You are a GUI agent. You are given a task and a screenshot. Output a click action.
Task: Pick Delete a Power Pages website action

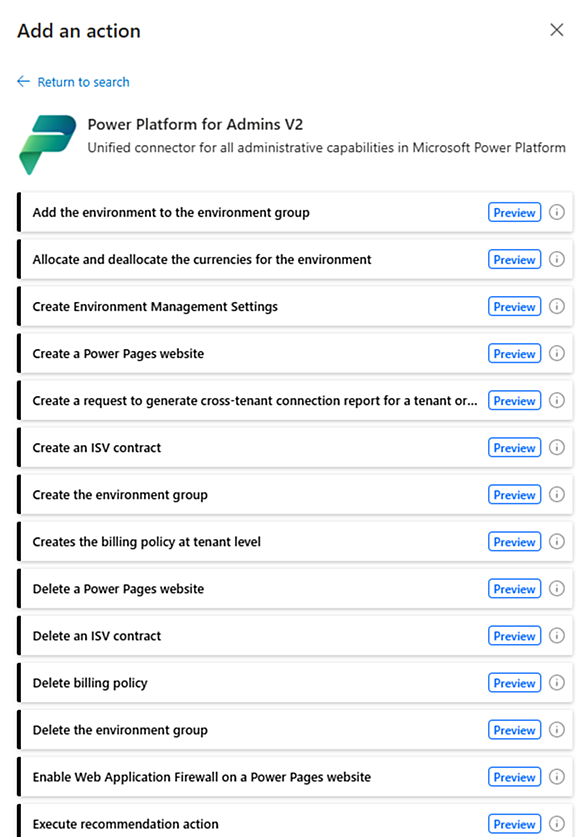click(x=295, y=589)
